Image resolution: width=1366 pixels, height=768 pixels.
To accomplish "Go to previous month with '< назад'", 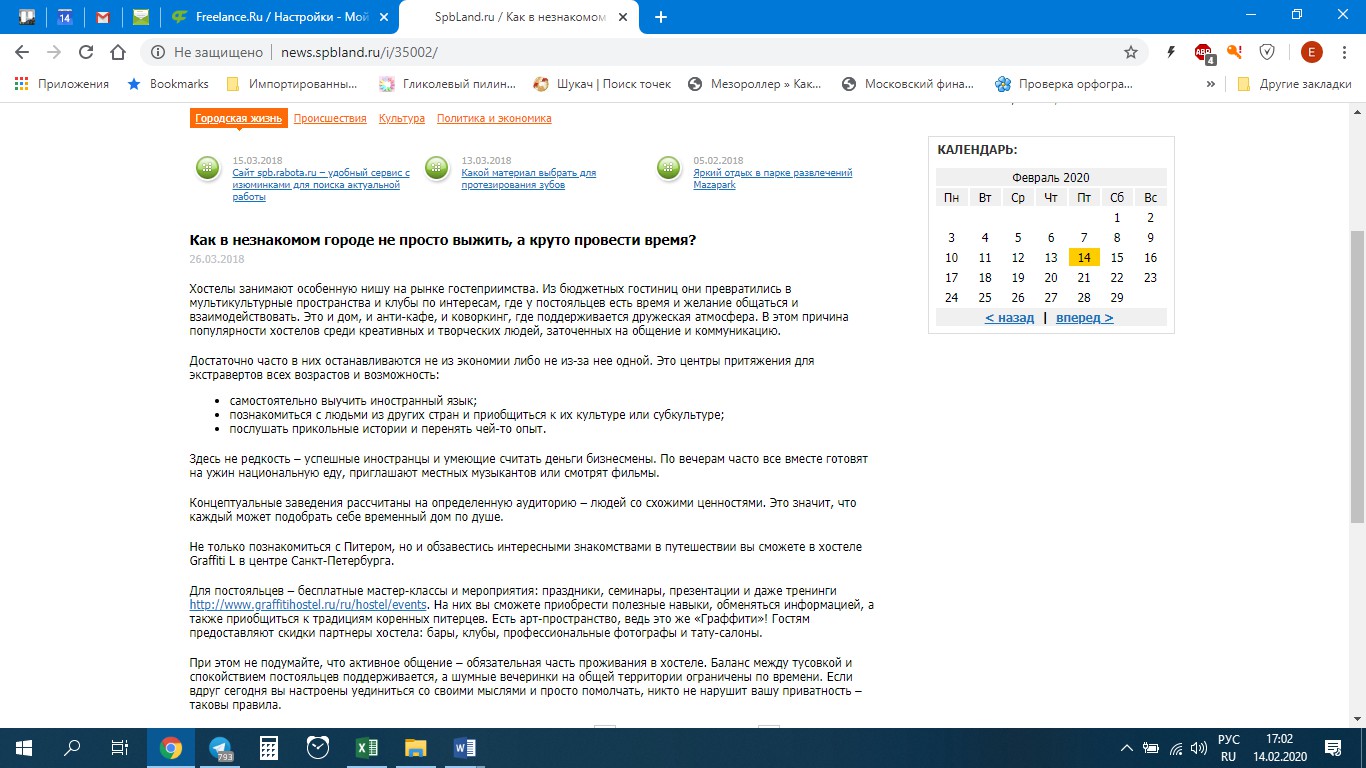I will [x=1009, y=317].
